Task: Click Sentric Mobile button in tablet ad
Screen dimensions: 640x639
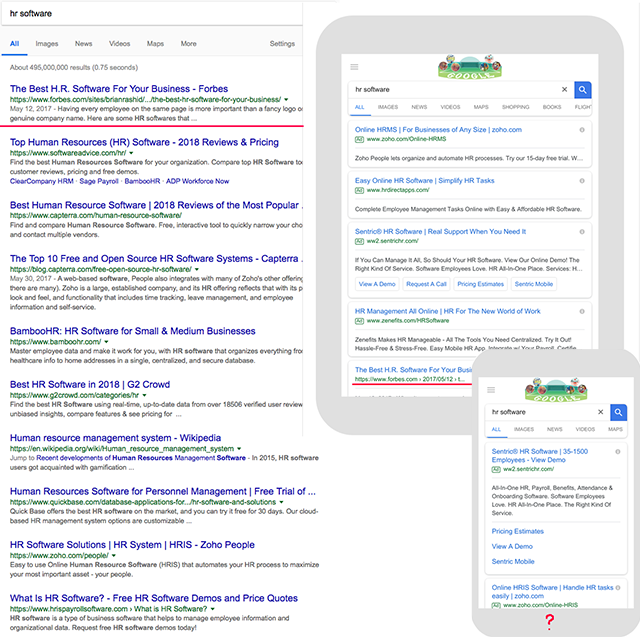Action: coord(533,284)
